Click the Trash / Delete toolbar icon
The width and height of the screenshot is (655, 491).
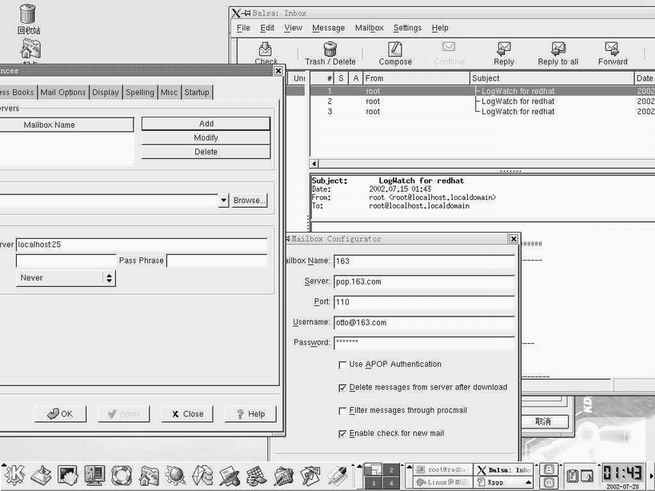coord(330,52)
